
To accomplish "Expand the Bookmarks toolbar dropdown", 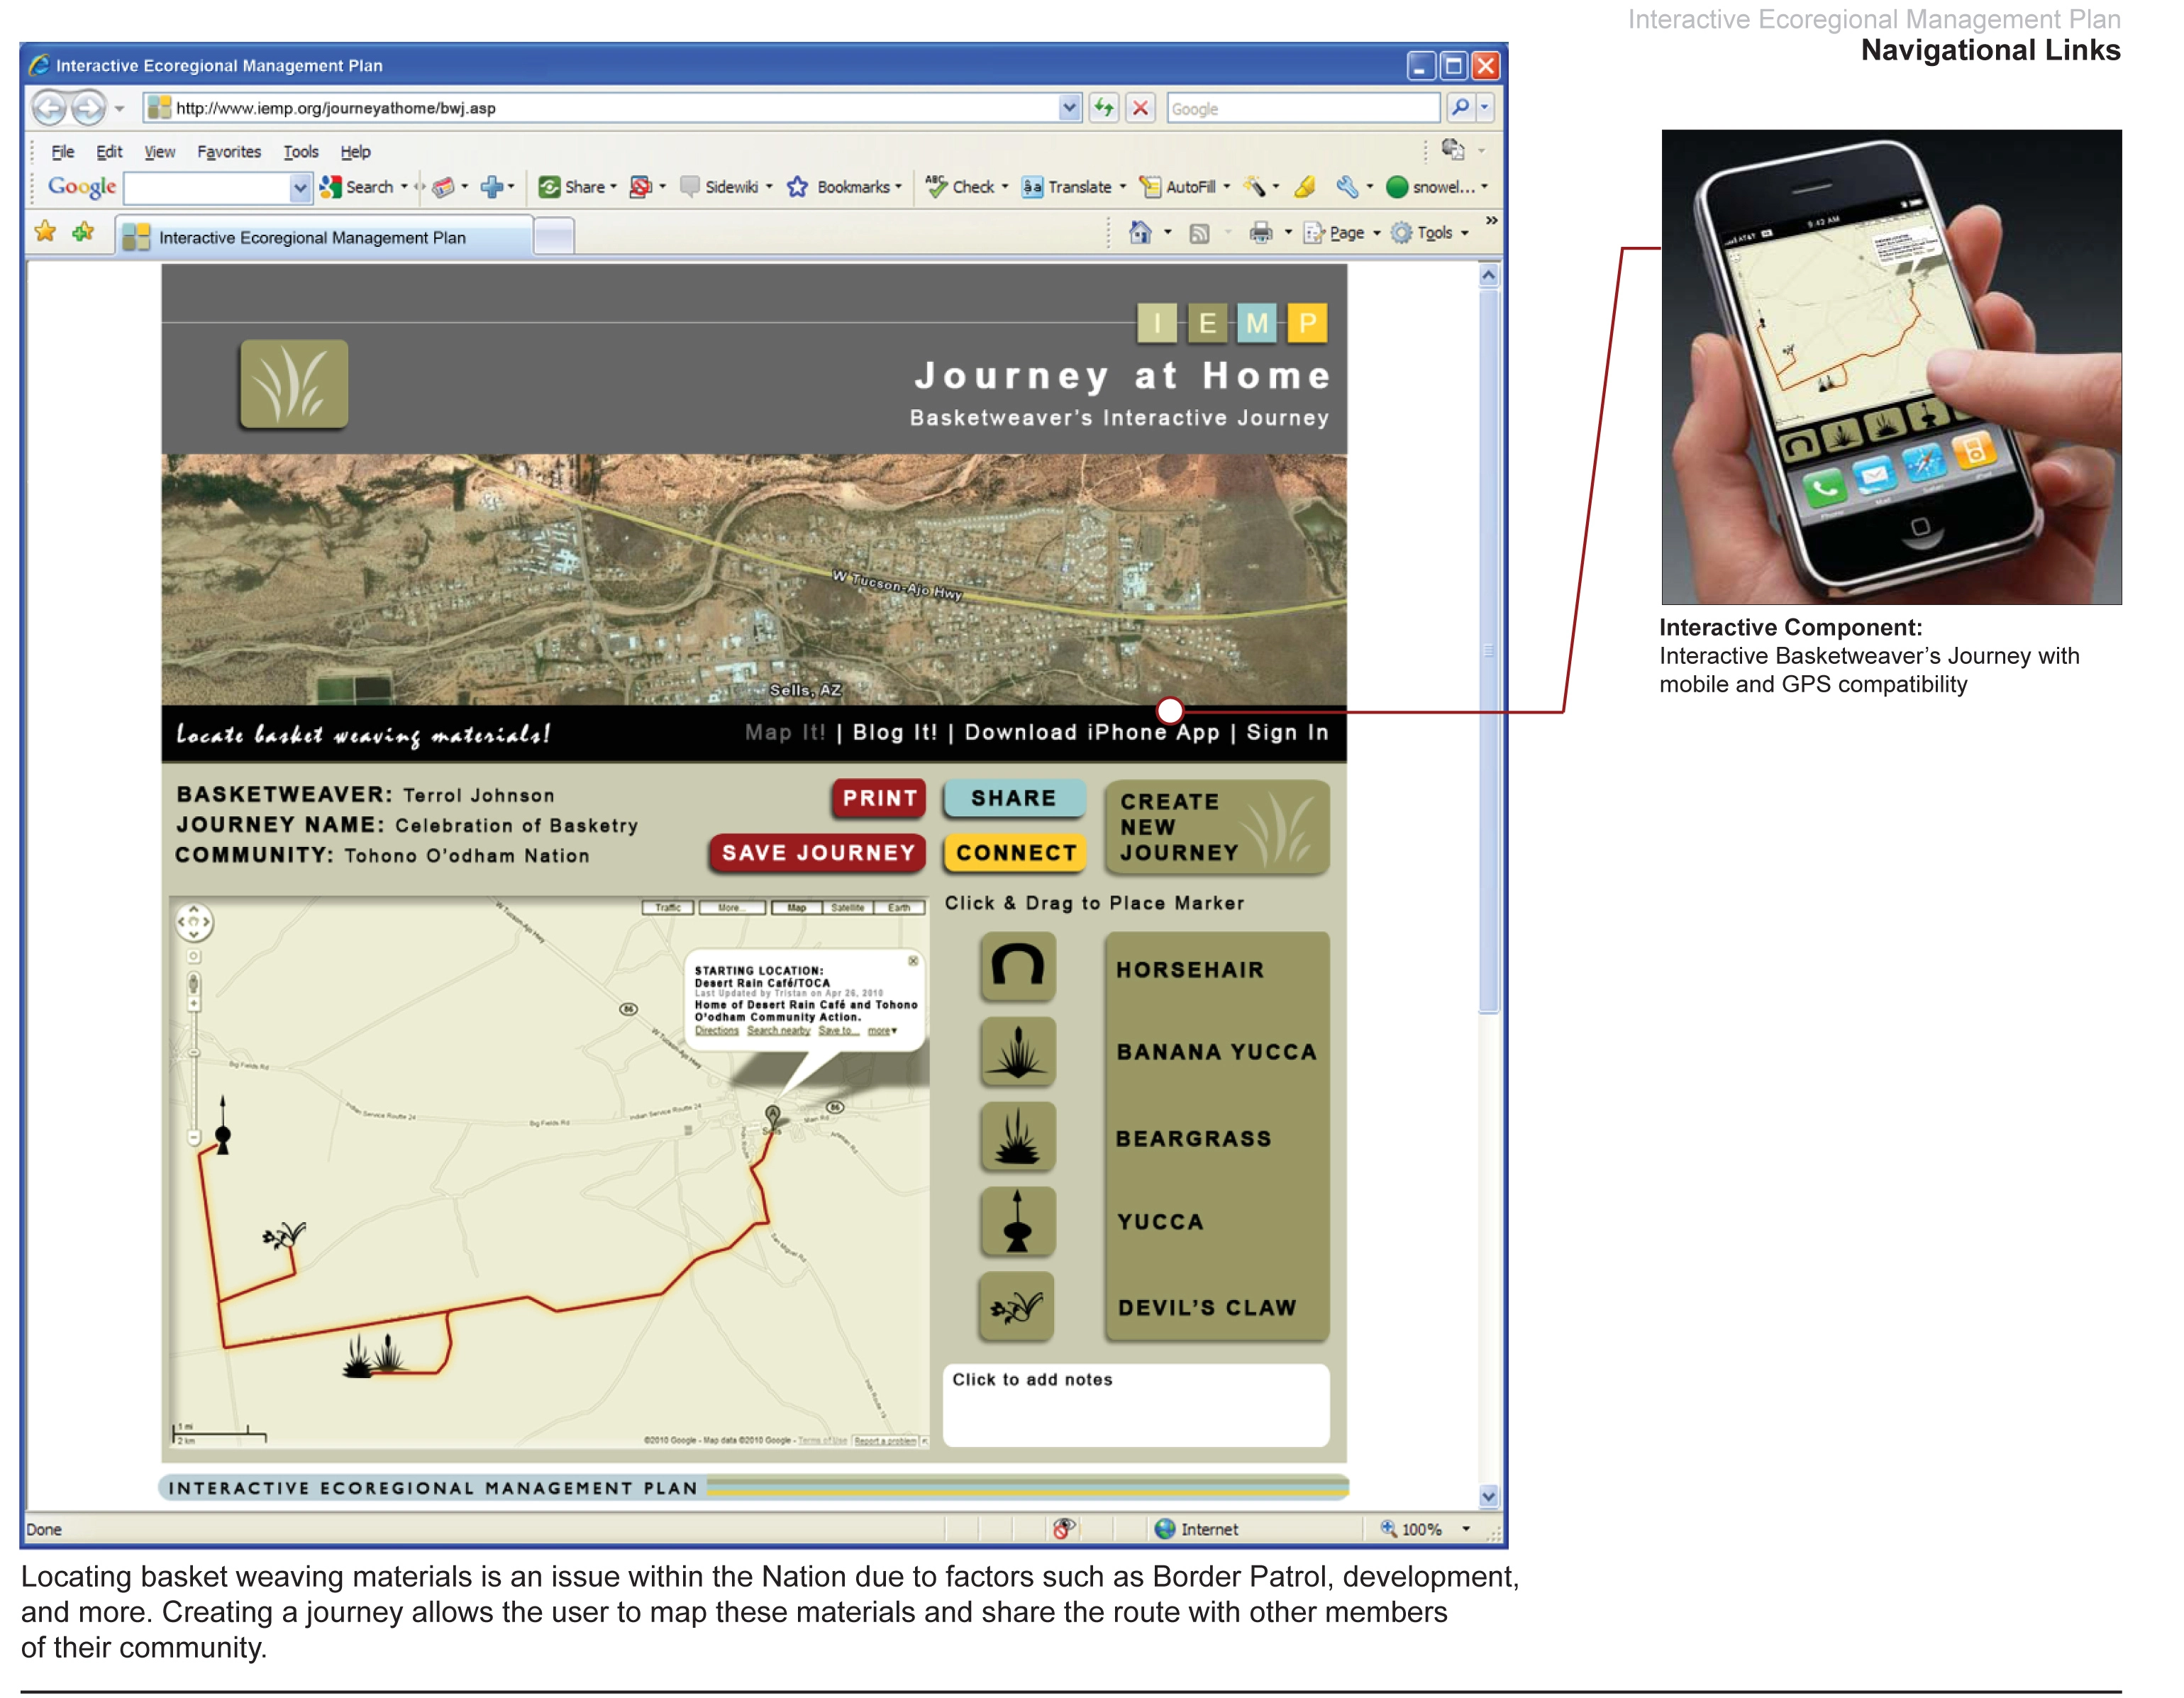I will 898,187.
